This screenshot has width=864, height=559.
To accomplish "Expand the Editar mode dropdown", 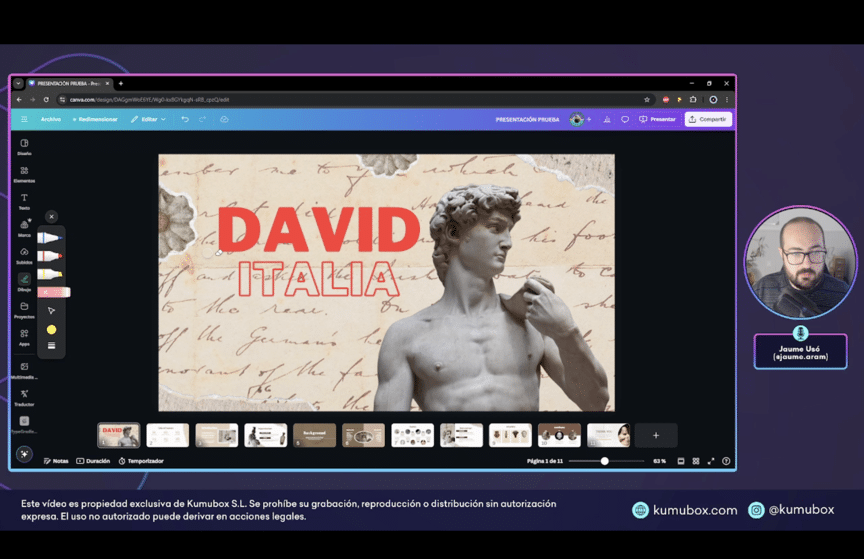I will (148, 119).
